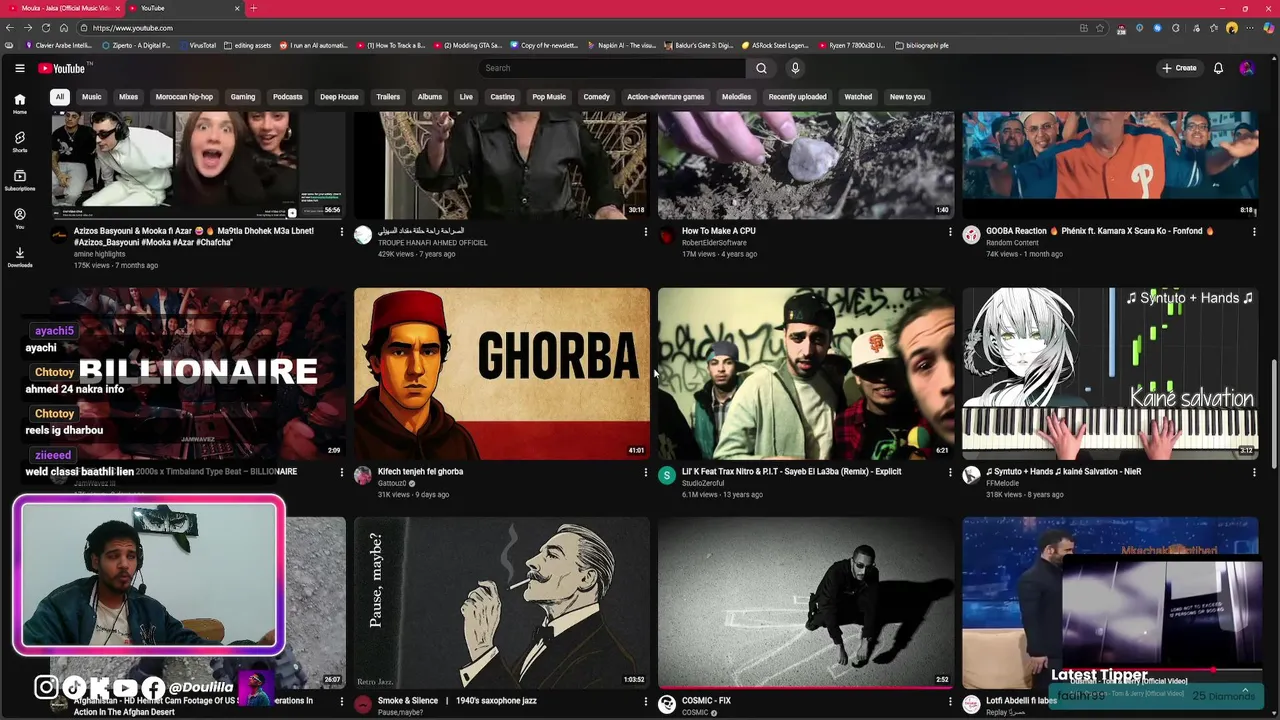Open the StudioZeroful channel avatar
This screenshot has width=1280, height=720.
(667, 476)
